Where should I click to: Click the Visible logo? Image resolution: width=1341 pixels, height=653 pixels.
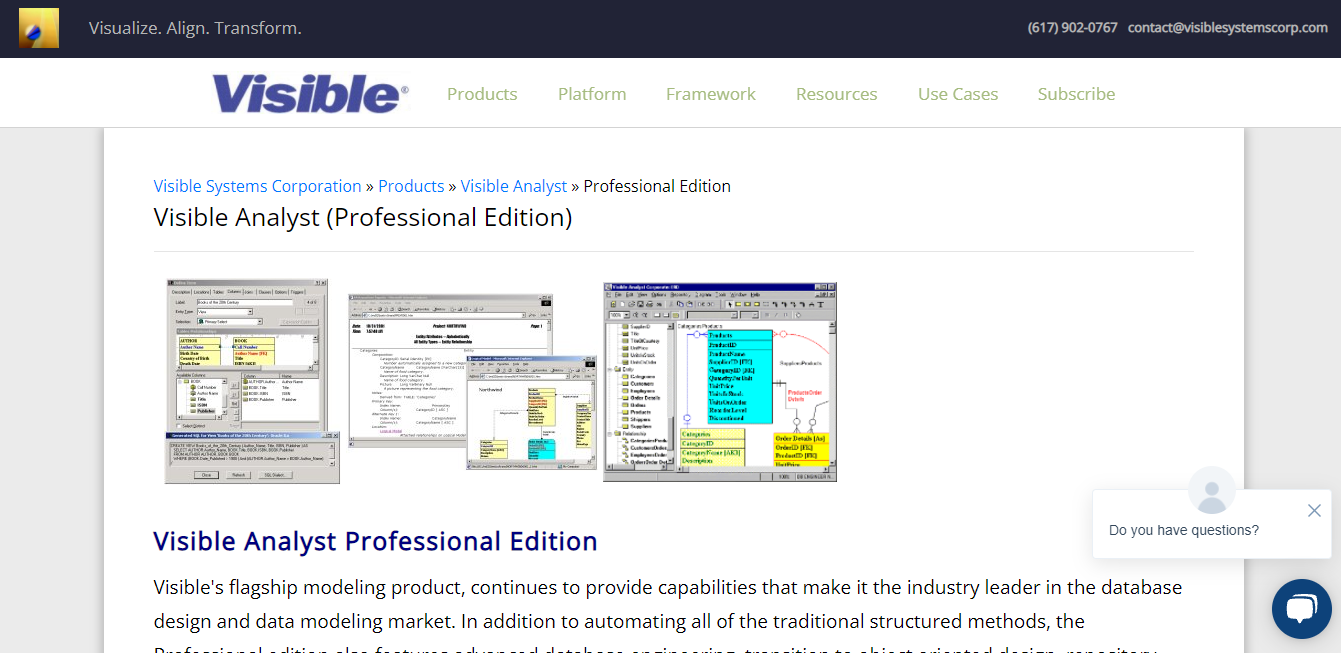coord(310,94)
